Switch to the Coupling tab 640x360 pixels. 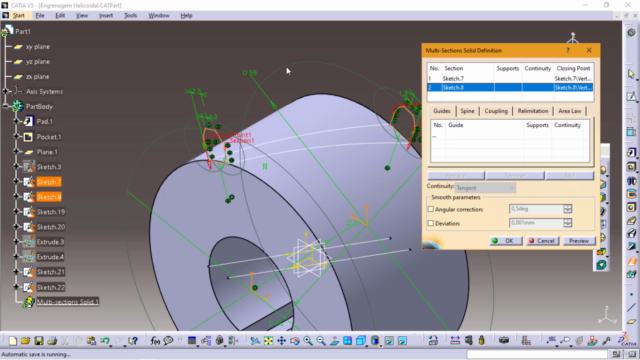click(496, 111)
